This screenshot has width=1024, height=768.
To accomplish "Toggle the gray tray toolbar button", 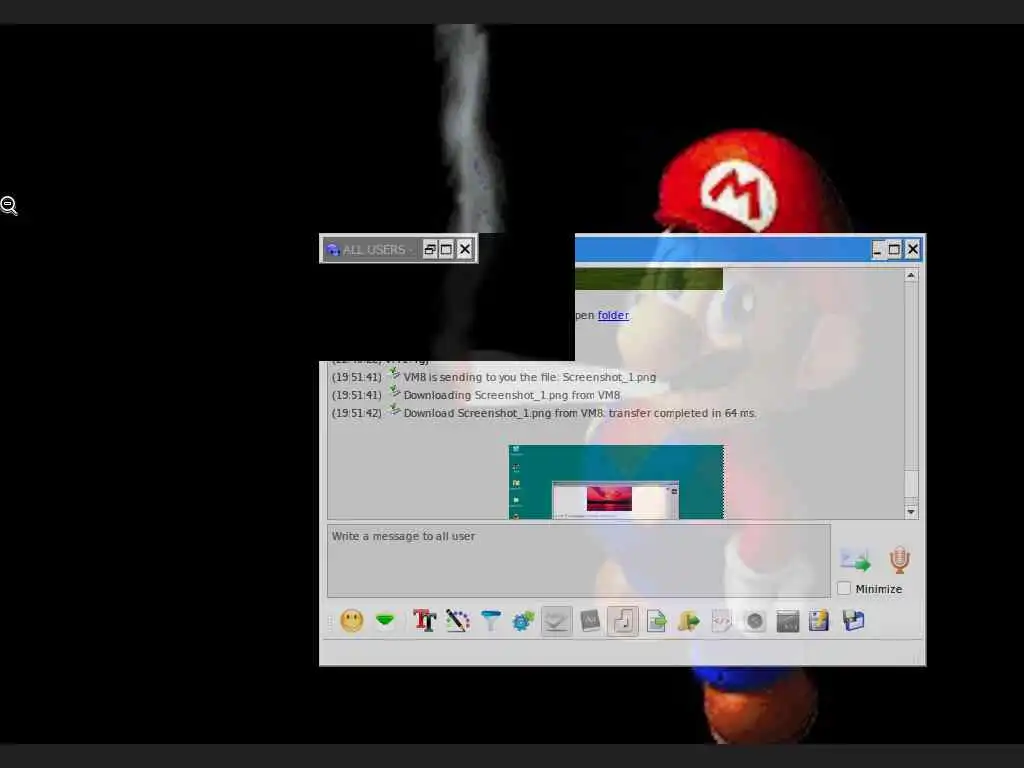I will [x=556, y=620].
